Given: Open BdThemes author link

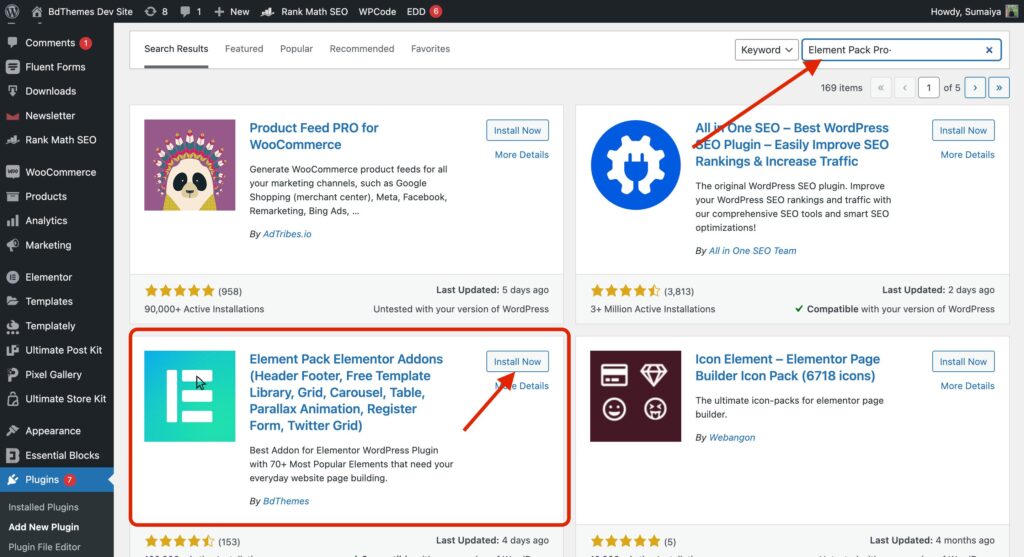Looking at the screenshot, I should (x=286, y=501).
